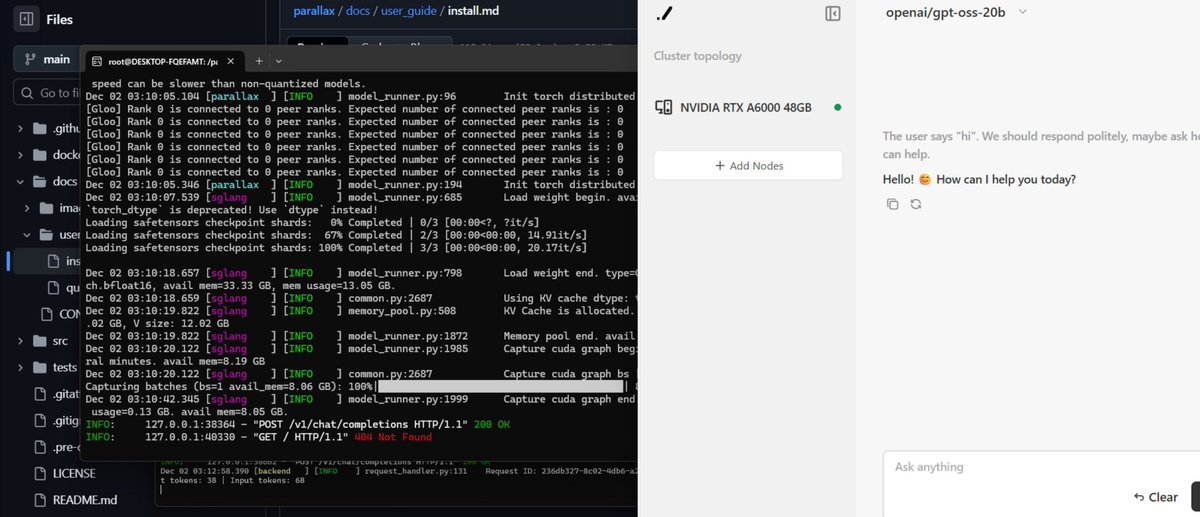This screenshot has width=1200, height=517.
Task: Regenerate the assistant's response
Action: [x=915, y=204]
